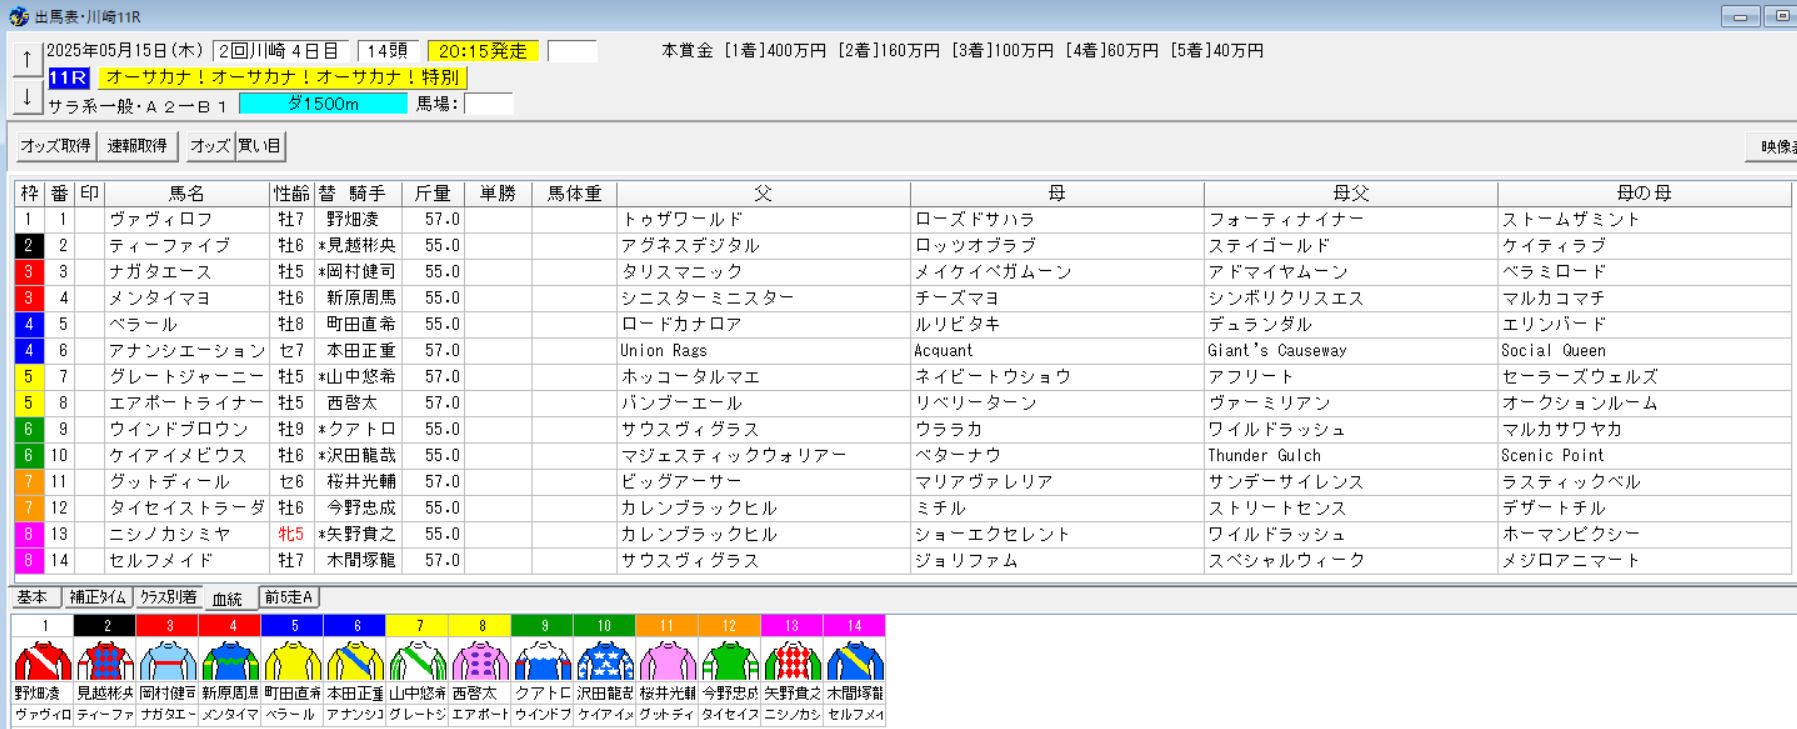Click the silk icon for number 6 本田正重
This screenshot has height=729, width=1797.
(x=355, y=661)
